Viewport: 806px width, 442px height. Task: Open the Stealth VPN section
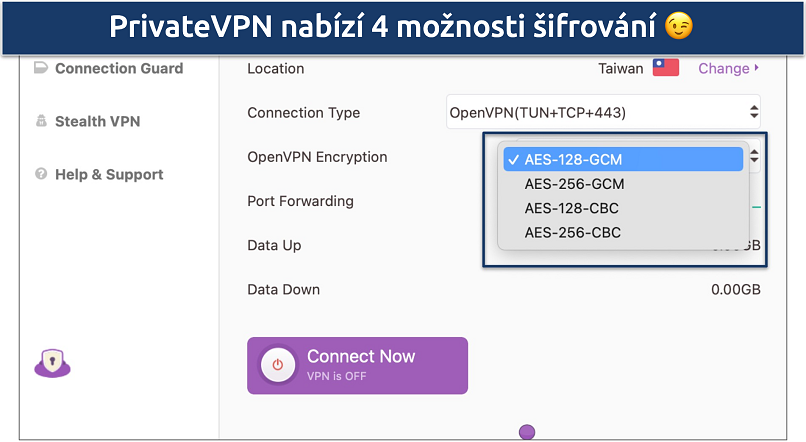click(97, 121)
